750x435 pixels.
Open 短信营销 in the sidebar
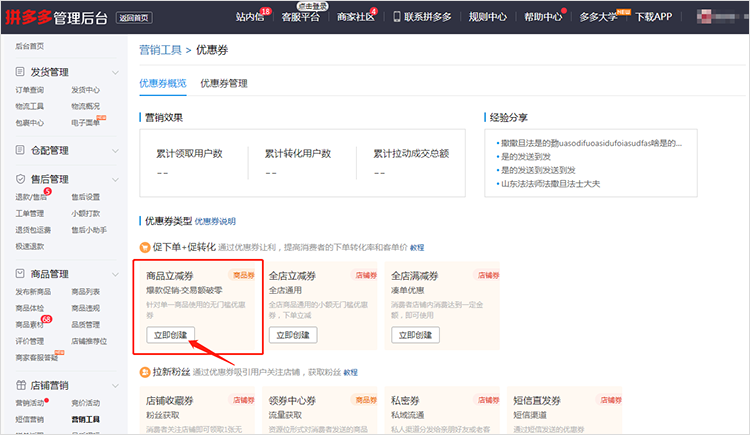click(x=30, y=420)
